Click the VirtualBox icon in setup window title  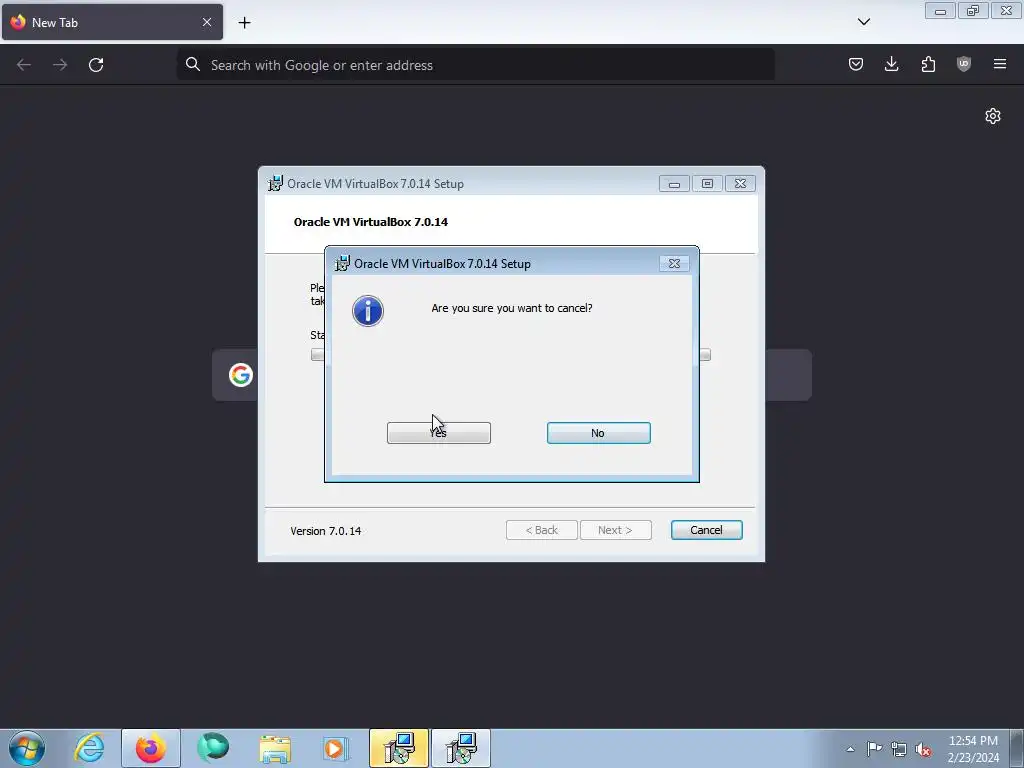point(275,184)
